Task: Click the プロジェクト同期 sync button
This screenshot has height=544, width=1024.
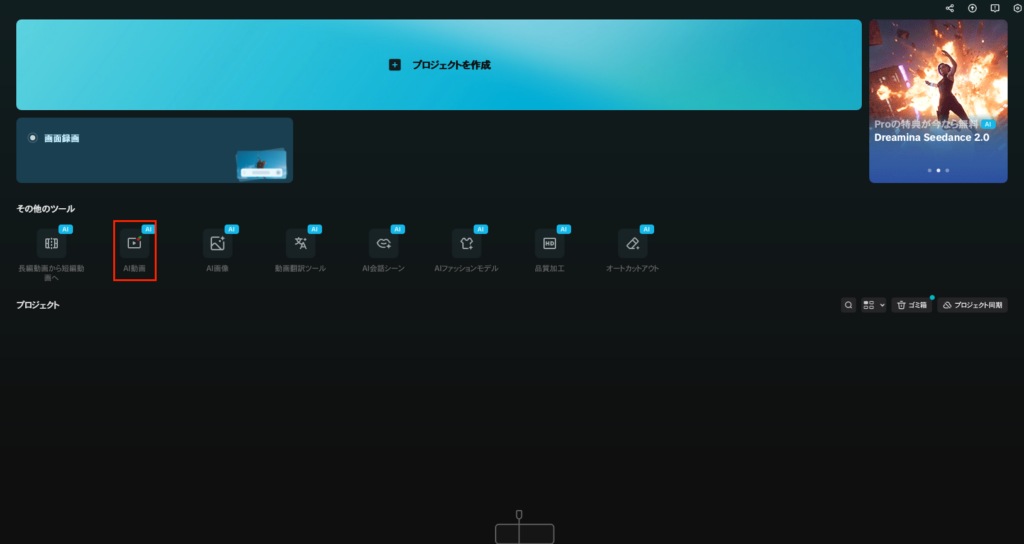Action: [x=972, y=305]
